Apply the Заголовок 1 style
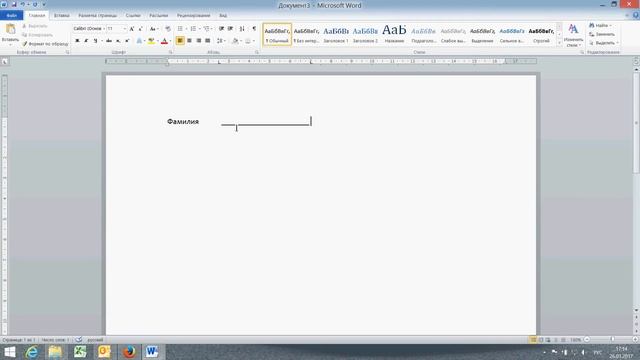The image size is (640, 360). pos(336,34)
